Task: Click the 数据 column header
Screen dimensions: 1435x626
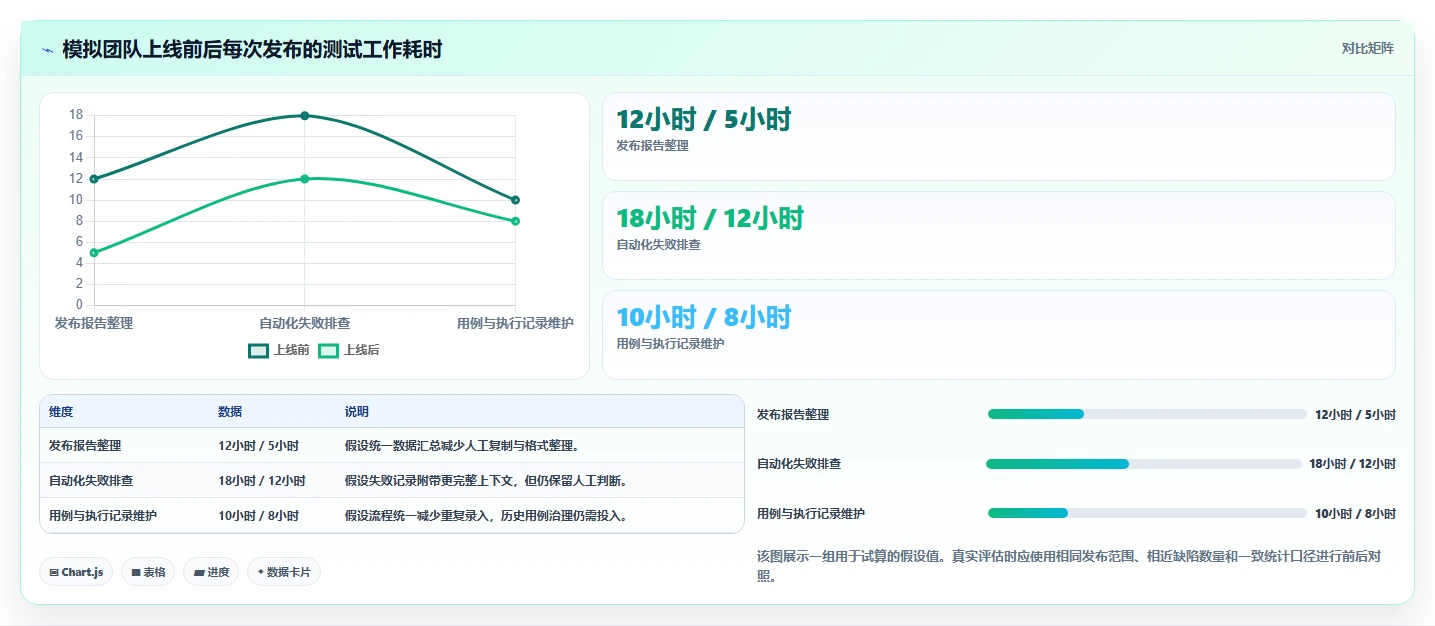Action: 230,412
